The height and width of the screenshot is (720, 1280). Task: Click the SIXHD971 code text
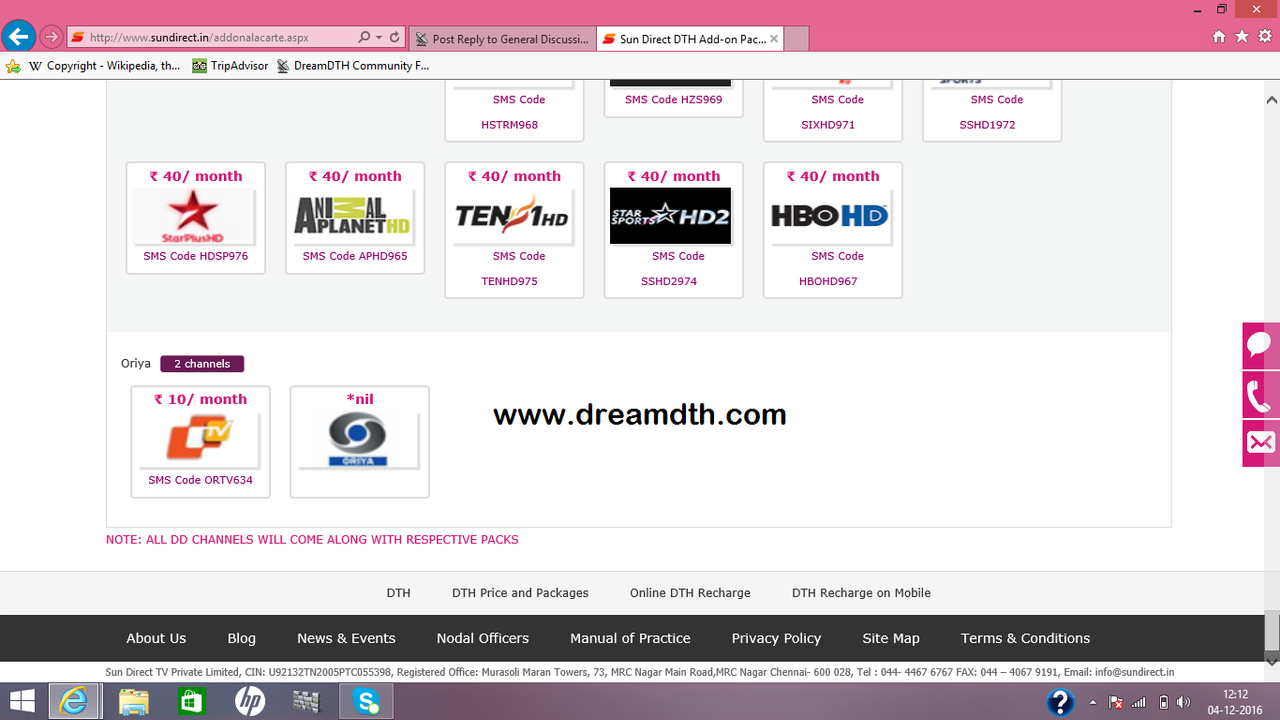click(x=828, y=125)
